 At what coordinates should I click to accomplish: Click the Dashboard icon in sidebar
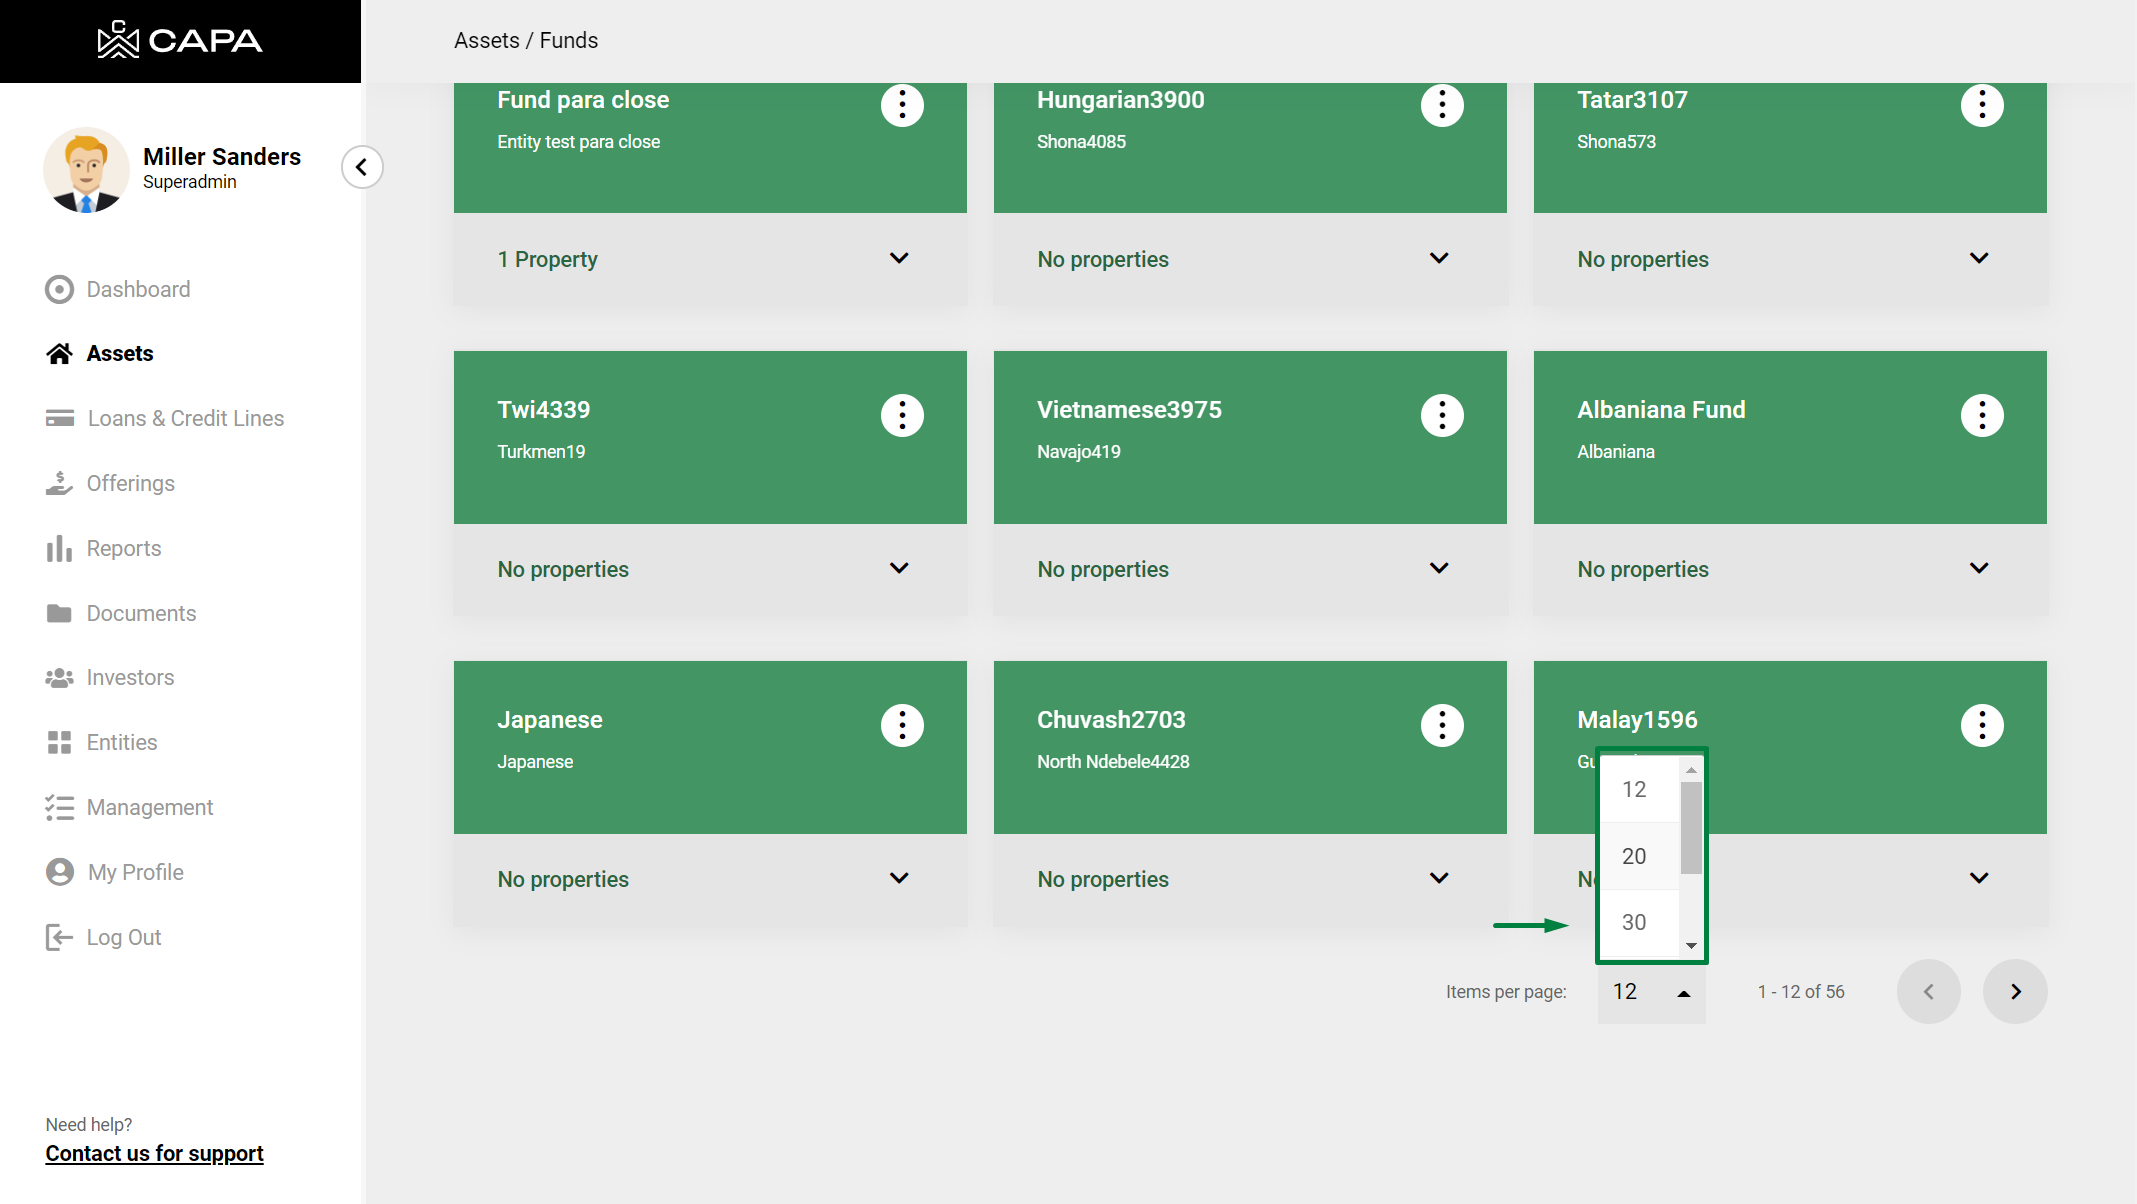click(60, 289)
